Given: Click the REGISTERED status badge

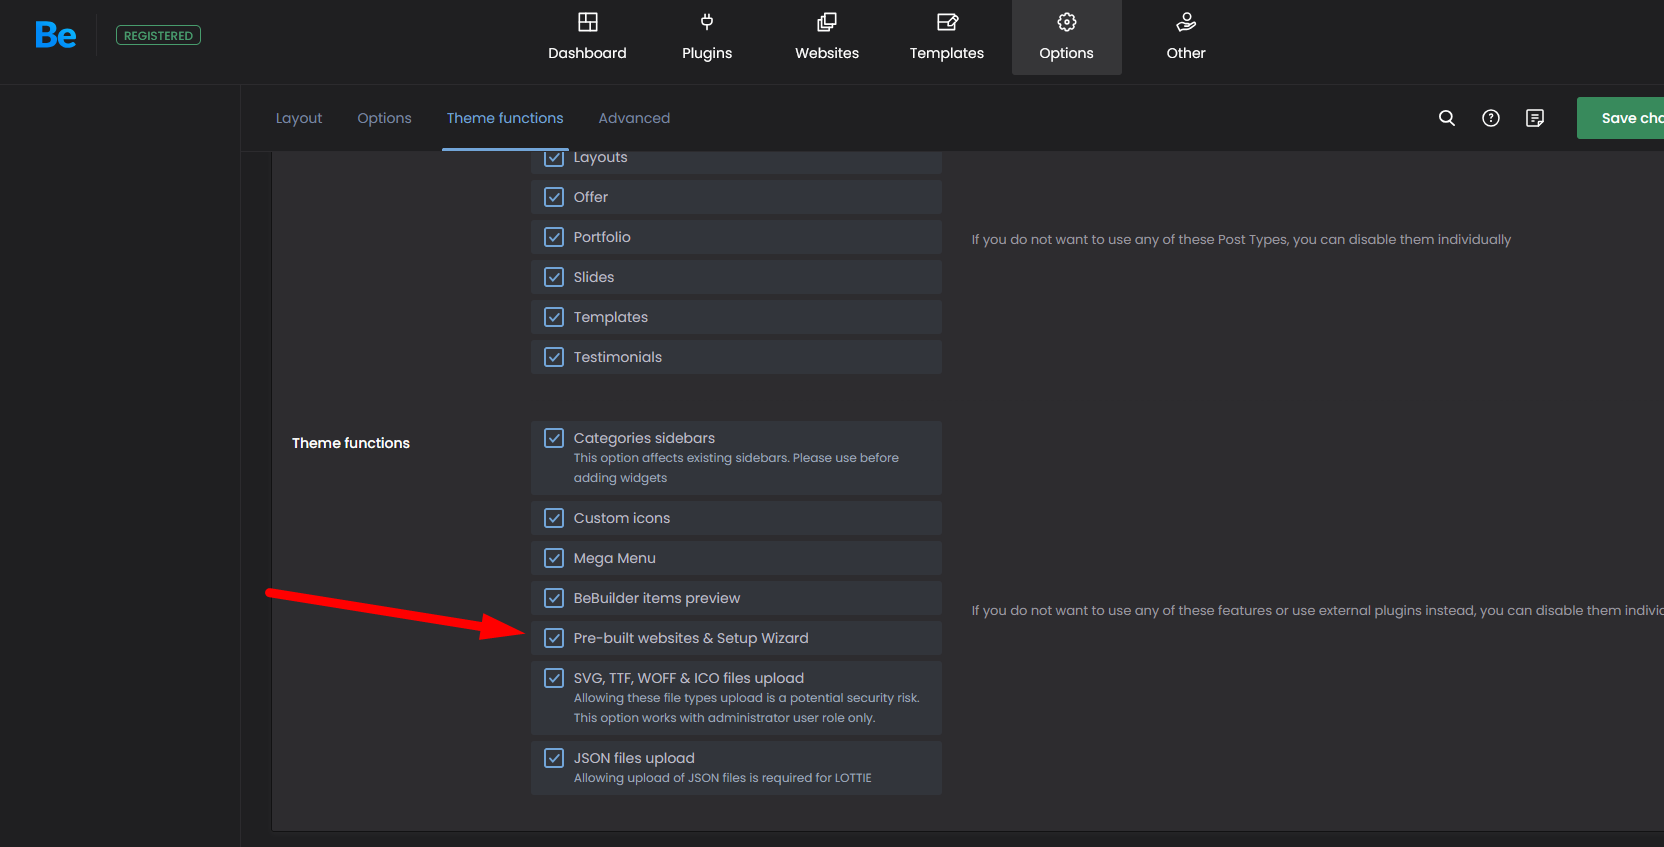Looking at the screenshot, I should [158, 36].
